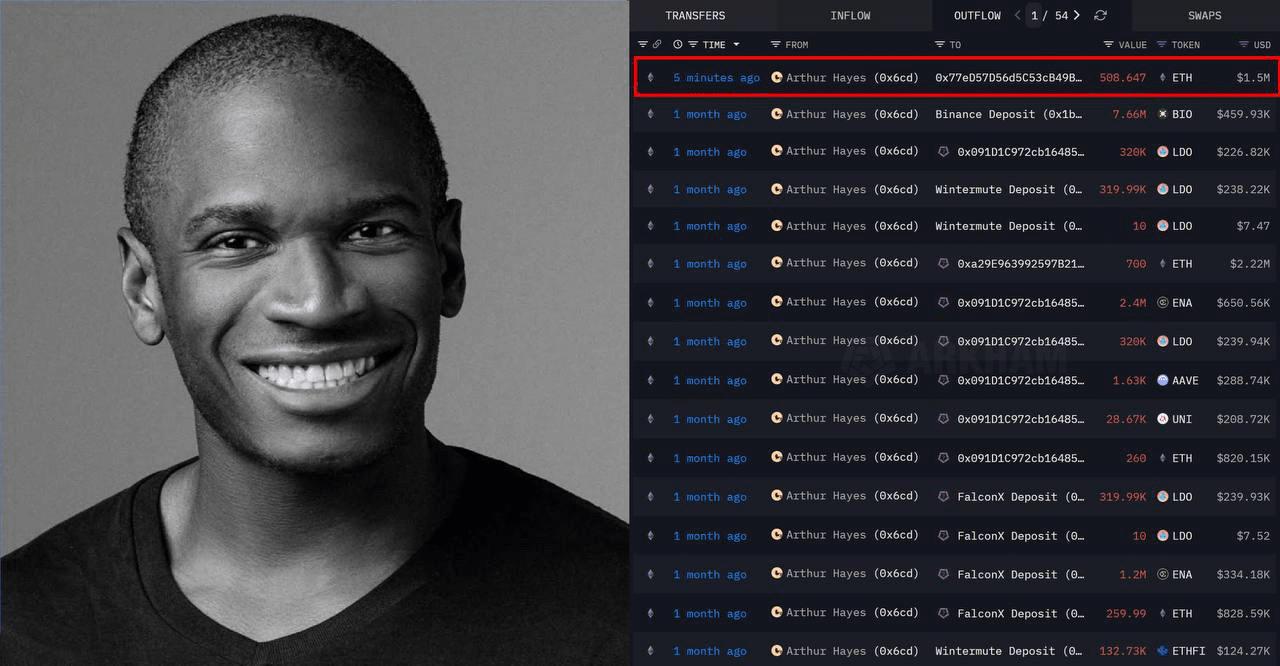Switch to the TRANSFERS tab

tap(695, 15)
